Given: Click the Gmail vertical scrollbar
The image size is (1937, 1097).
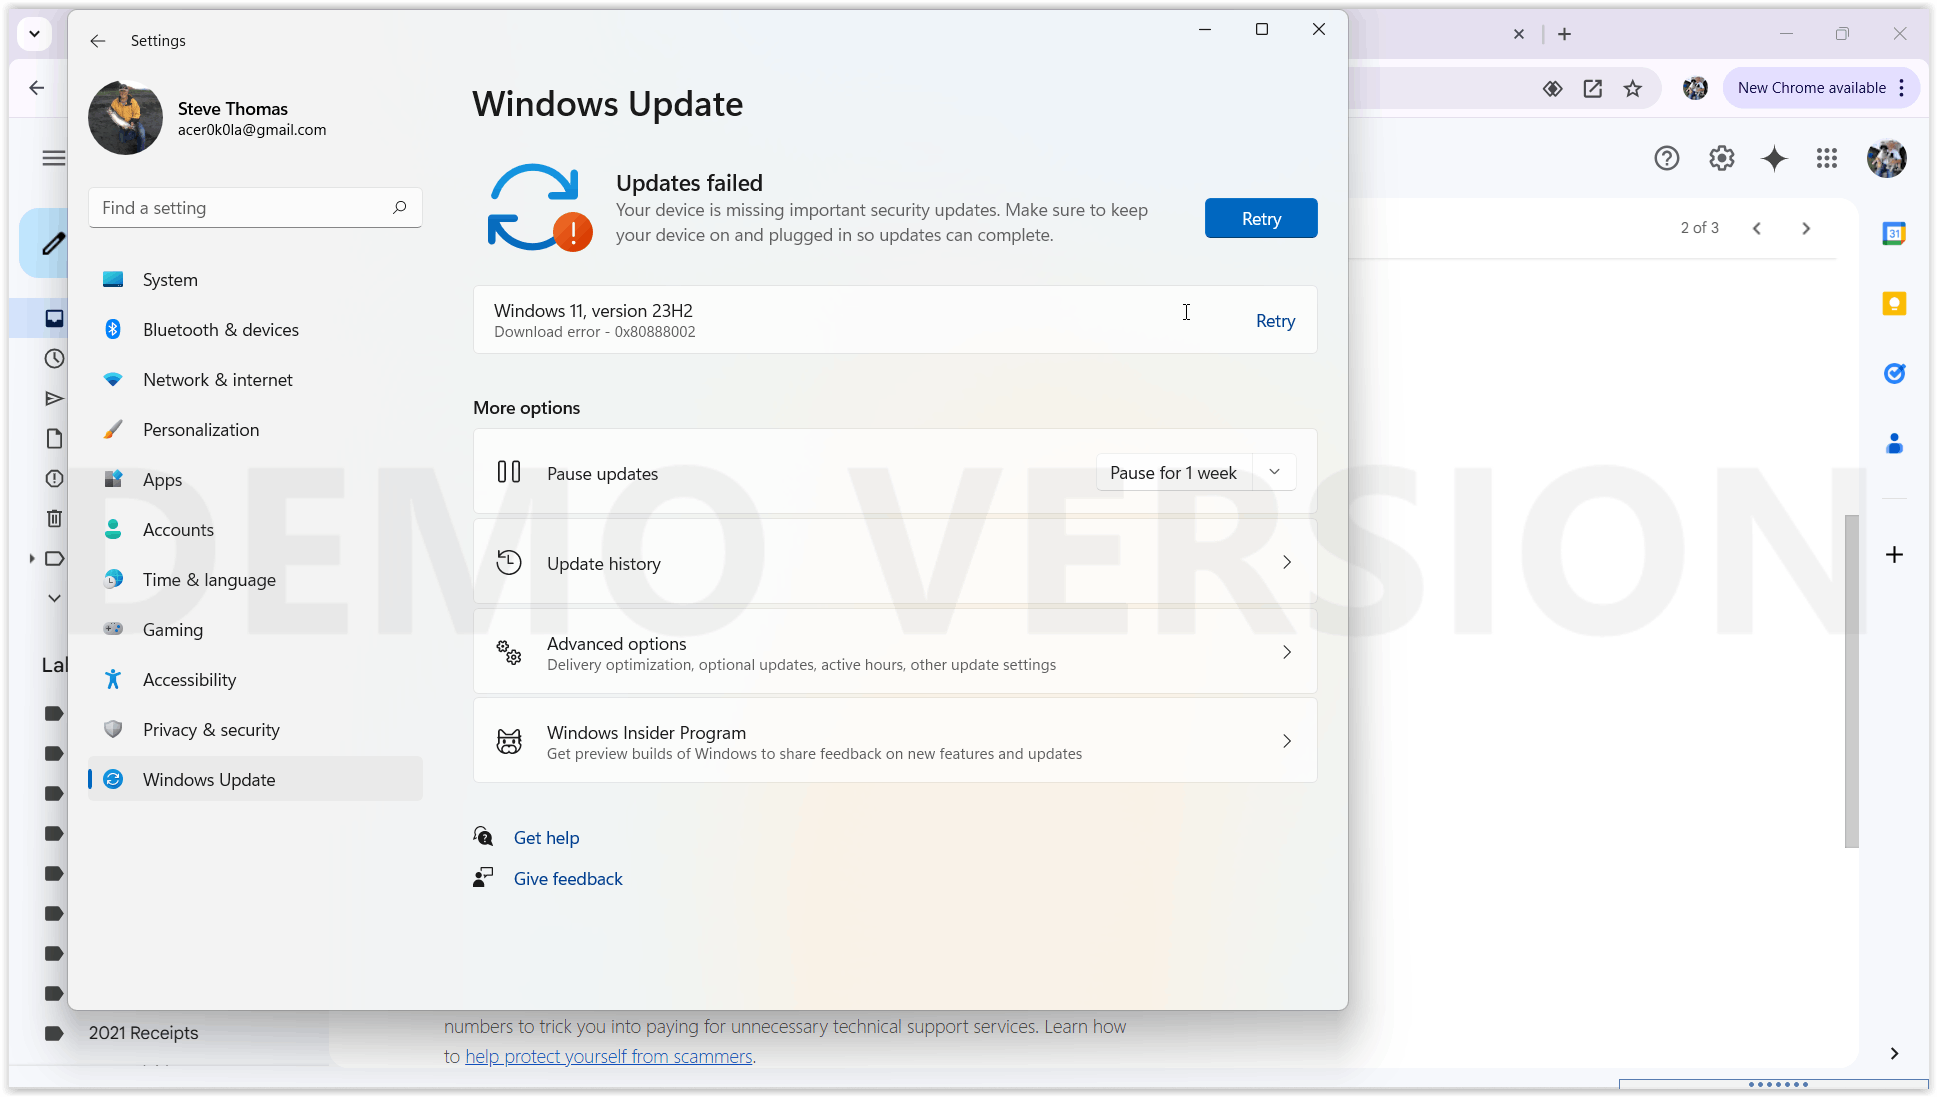Looking at the screenshot, I should pyautogui.click(x=1851, y=680).
